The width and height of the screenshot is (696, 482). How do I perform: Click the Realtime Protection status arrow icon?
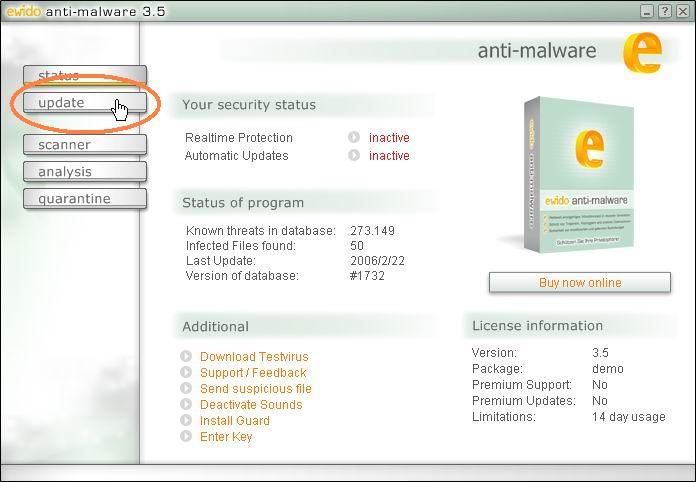click(x=354, y=137)
